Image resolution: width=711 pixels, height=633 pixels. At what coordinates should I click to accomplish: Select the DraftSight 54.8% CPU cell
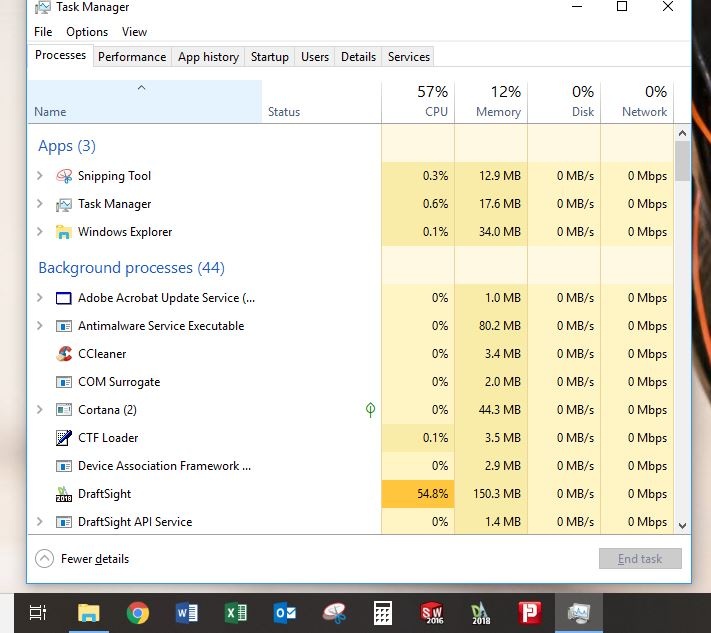coord(418,494)
